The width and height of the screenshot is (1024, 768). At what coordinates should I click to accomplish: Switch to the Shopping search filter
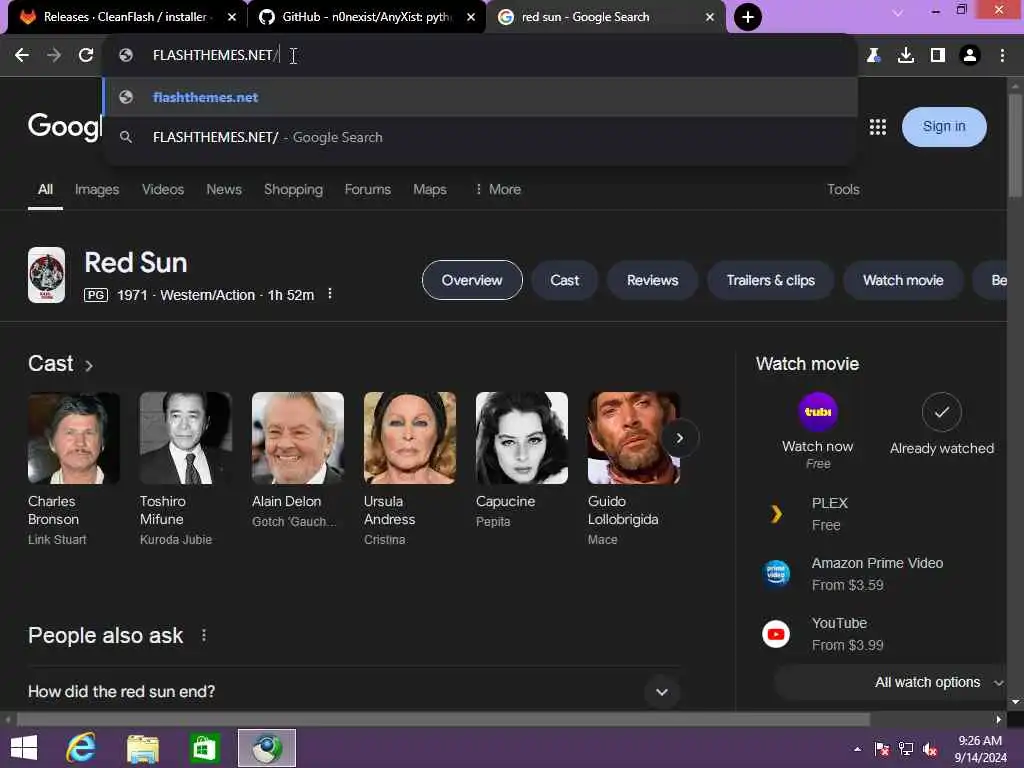tap(293, 189)
